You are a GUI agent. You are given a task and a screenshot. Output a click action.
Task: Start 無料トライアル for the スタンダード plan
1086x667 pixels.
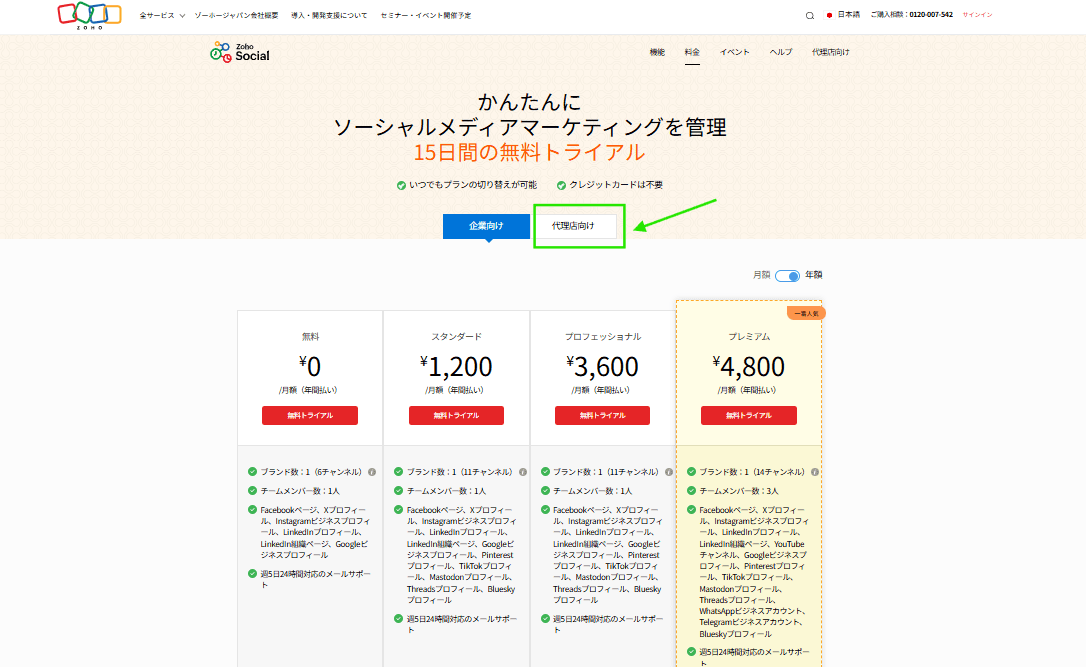coord(456,415)
